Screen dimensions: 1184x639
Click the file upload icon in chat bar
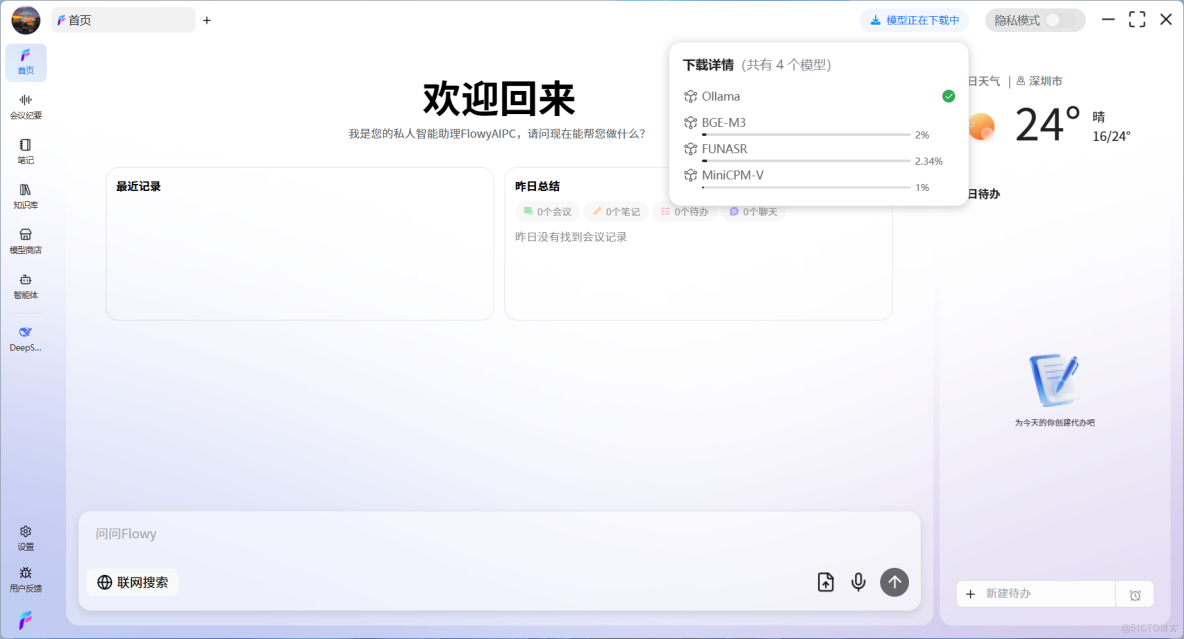pos(825,581)
